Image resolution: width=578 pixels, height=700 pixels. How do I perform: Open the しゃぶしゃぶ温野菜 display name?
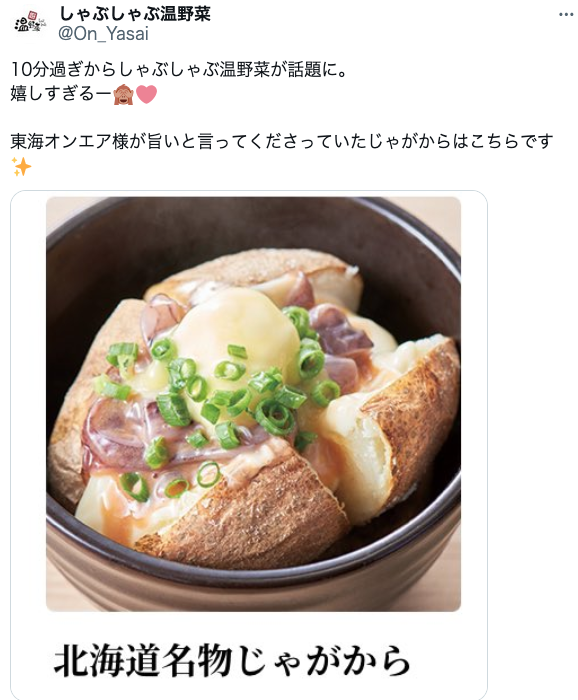pyautogui.click(x=135, y=14)
